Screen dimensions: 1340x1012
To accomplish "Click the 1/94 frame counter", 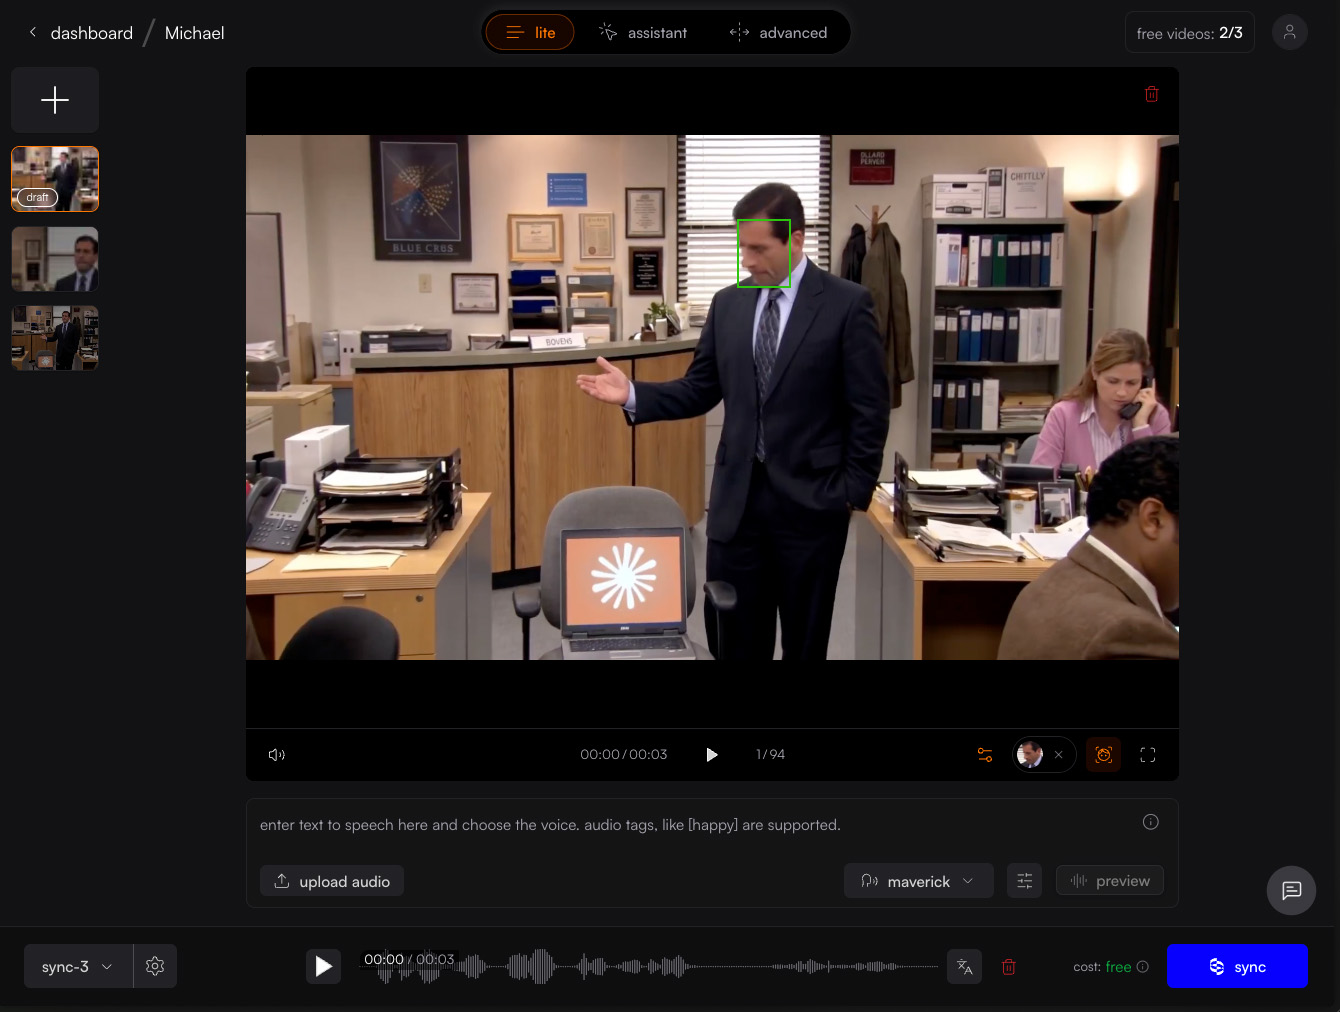I will [770, 755].
